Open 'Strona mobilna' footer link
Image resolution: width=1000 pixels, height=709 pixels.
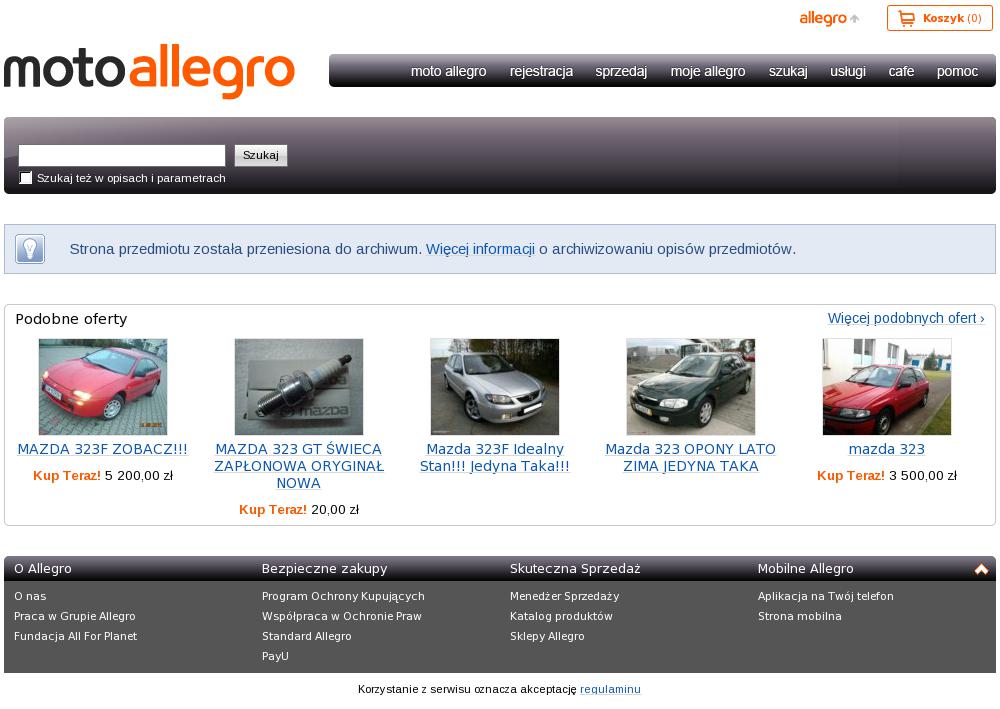(800, 616)
